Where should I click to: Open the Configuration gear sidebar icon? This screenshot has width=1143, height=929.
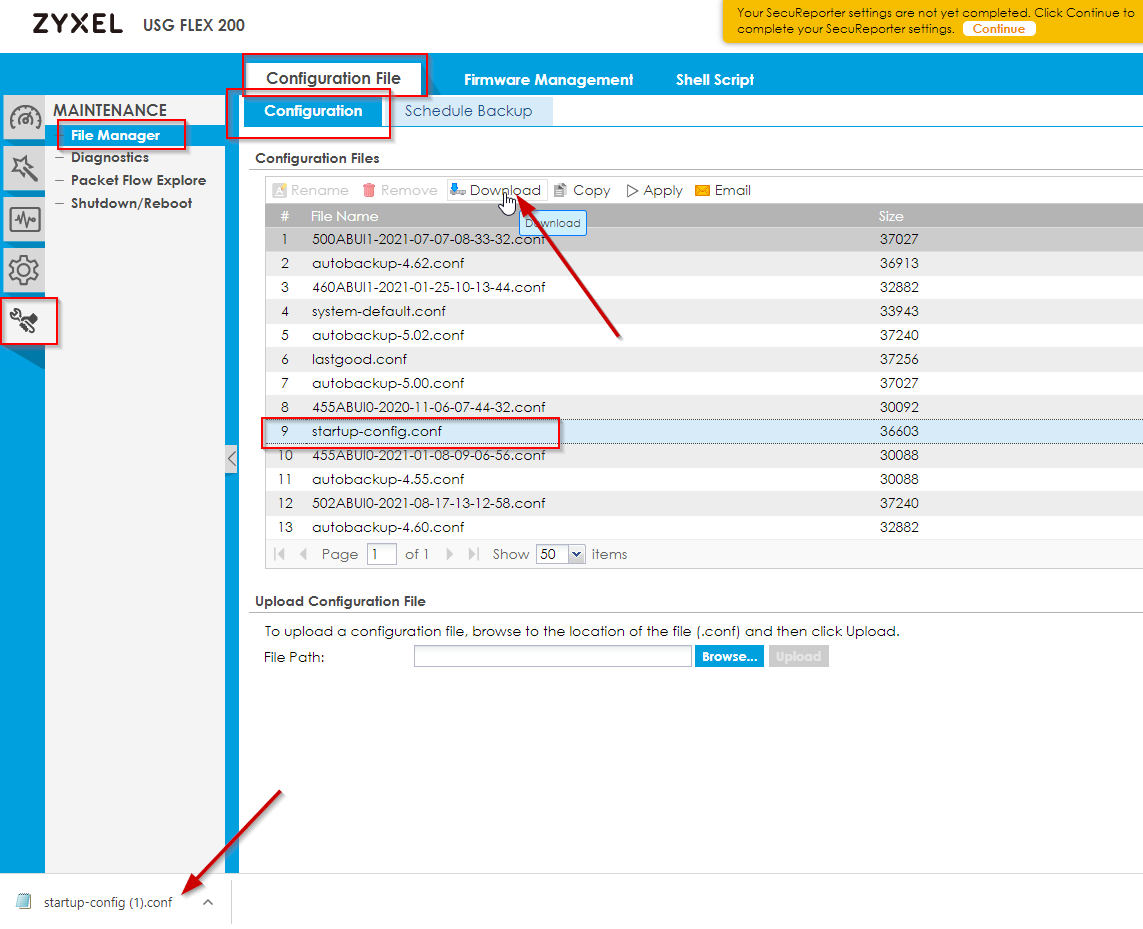click(24, 269)
